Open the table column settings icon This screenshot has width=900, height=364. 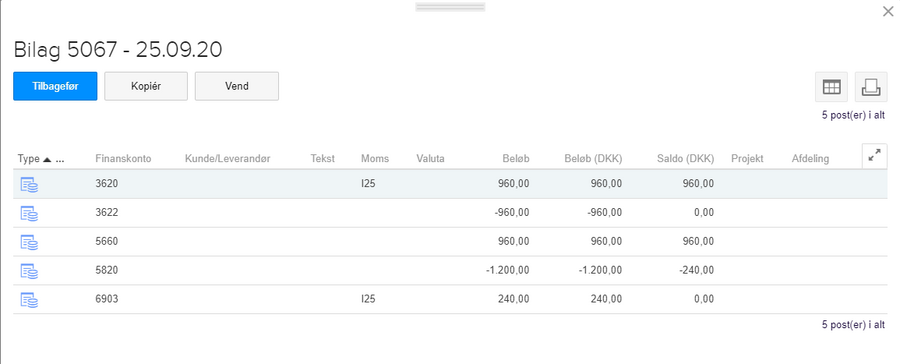(832, 87)
